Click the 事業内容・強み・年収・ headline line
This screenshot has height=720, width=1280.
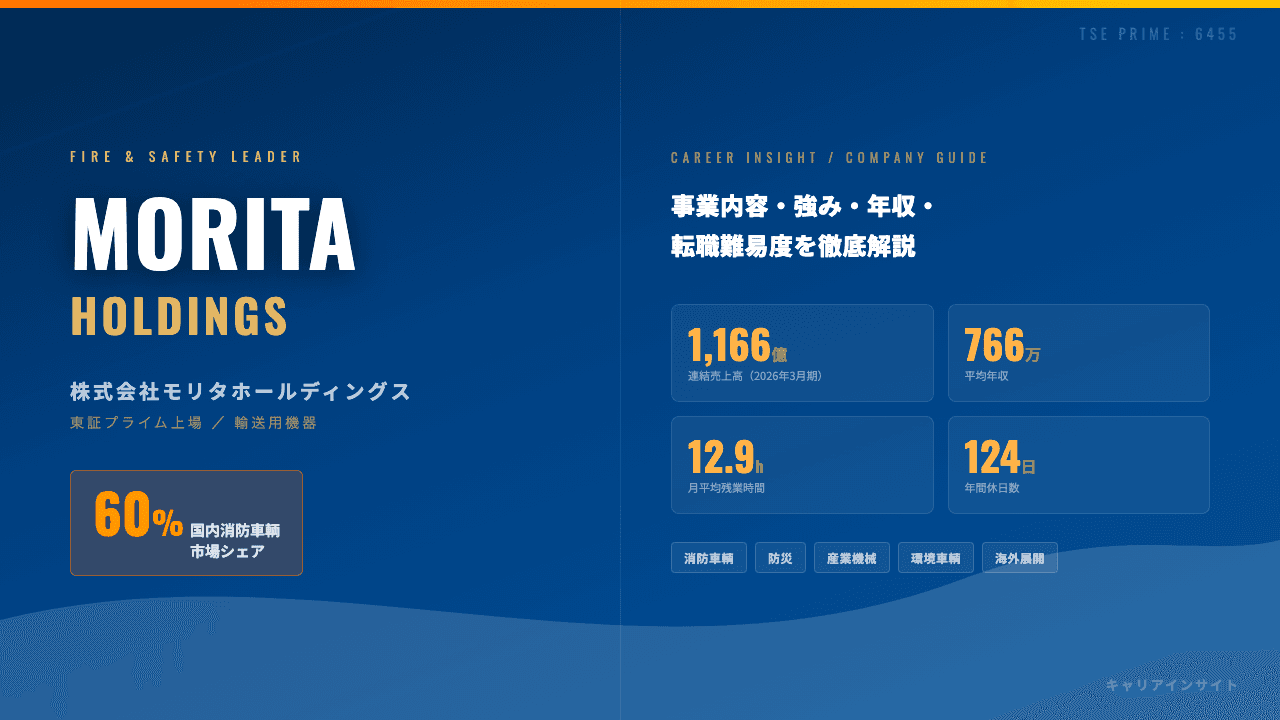[803, 207]
